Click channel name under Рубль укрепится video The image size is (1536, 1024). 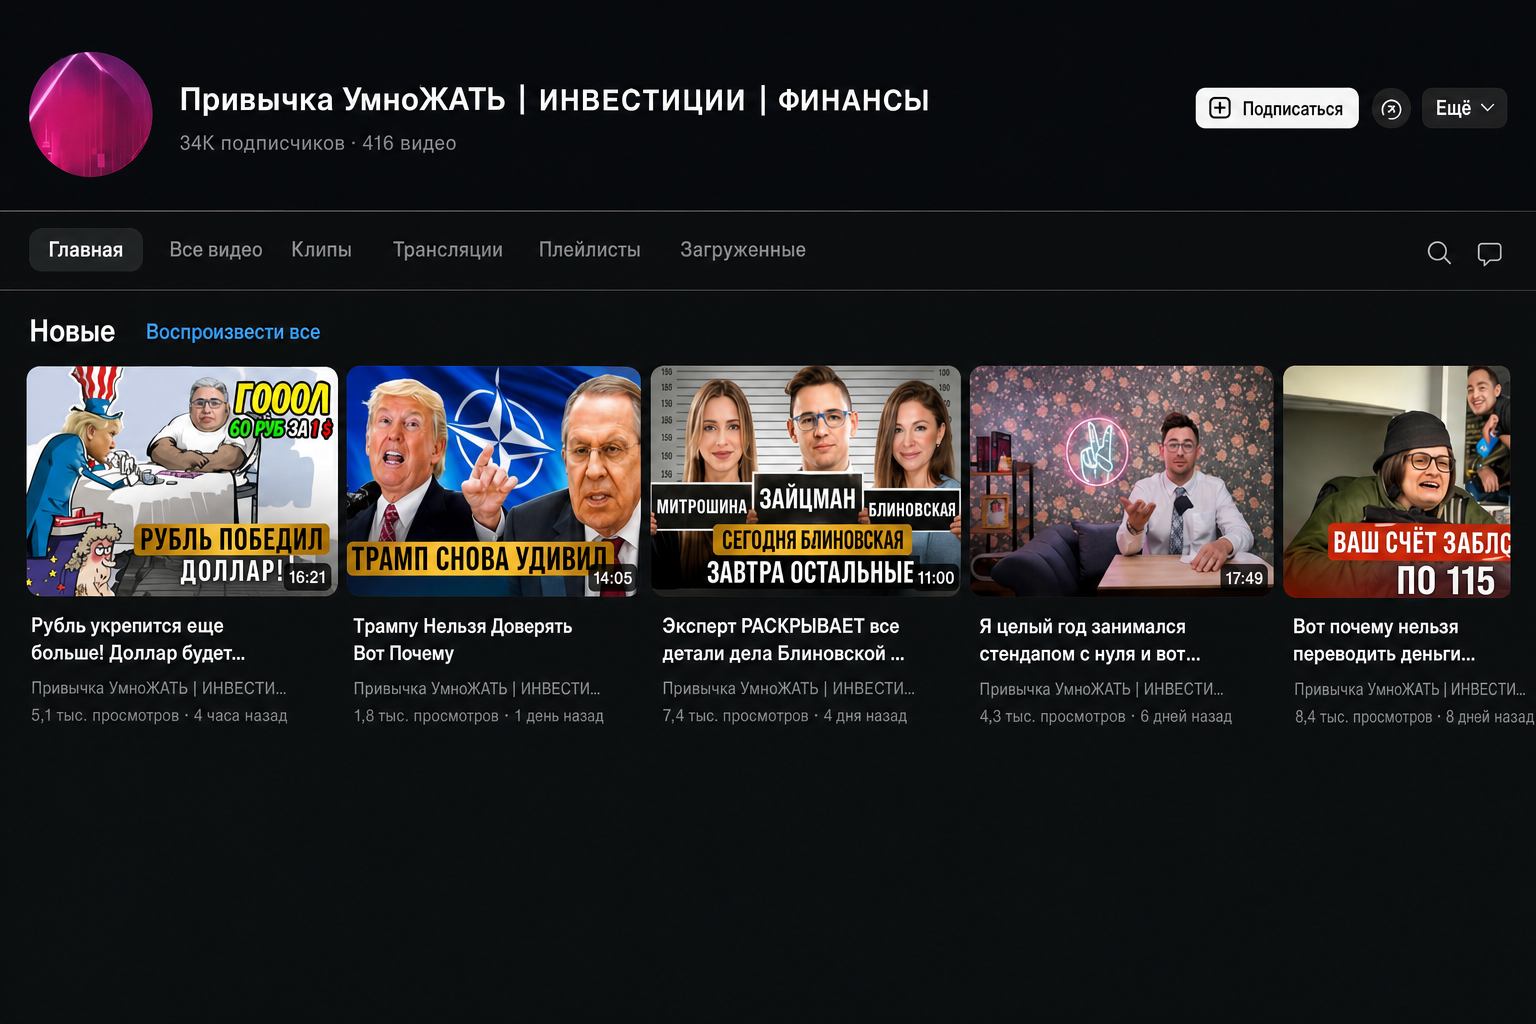pyautogui.click(x=159, y=688)
